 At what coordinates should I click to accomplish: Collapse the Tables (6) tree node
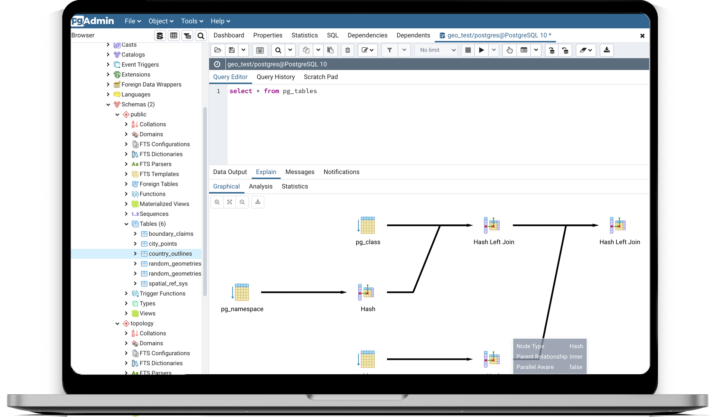[126, 224]
